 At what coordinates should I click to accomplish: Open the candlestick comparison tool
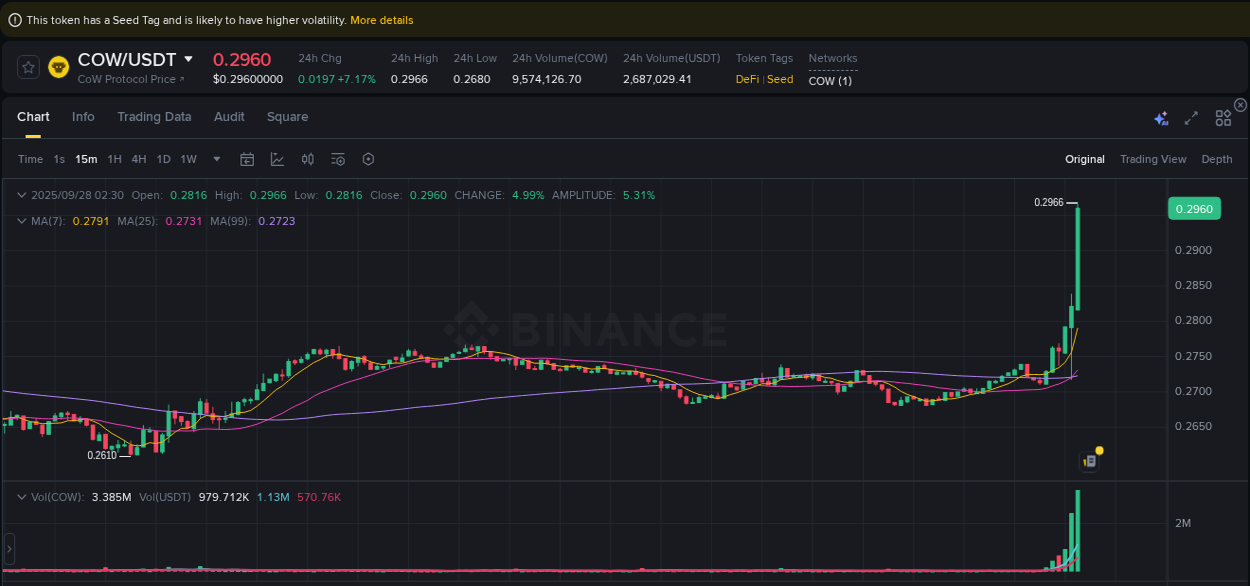point(307,159)
